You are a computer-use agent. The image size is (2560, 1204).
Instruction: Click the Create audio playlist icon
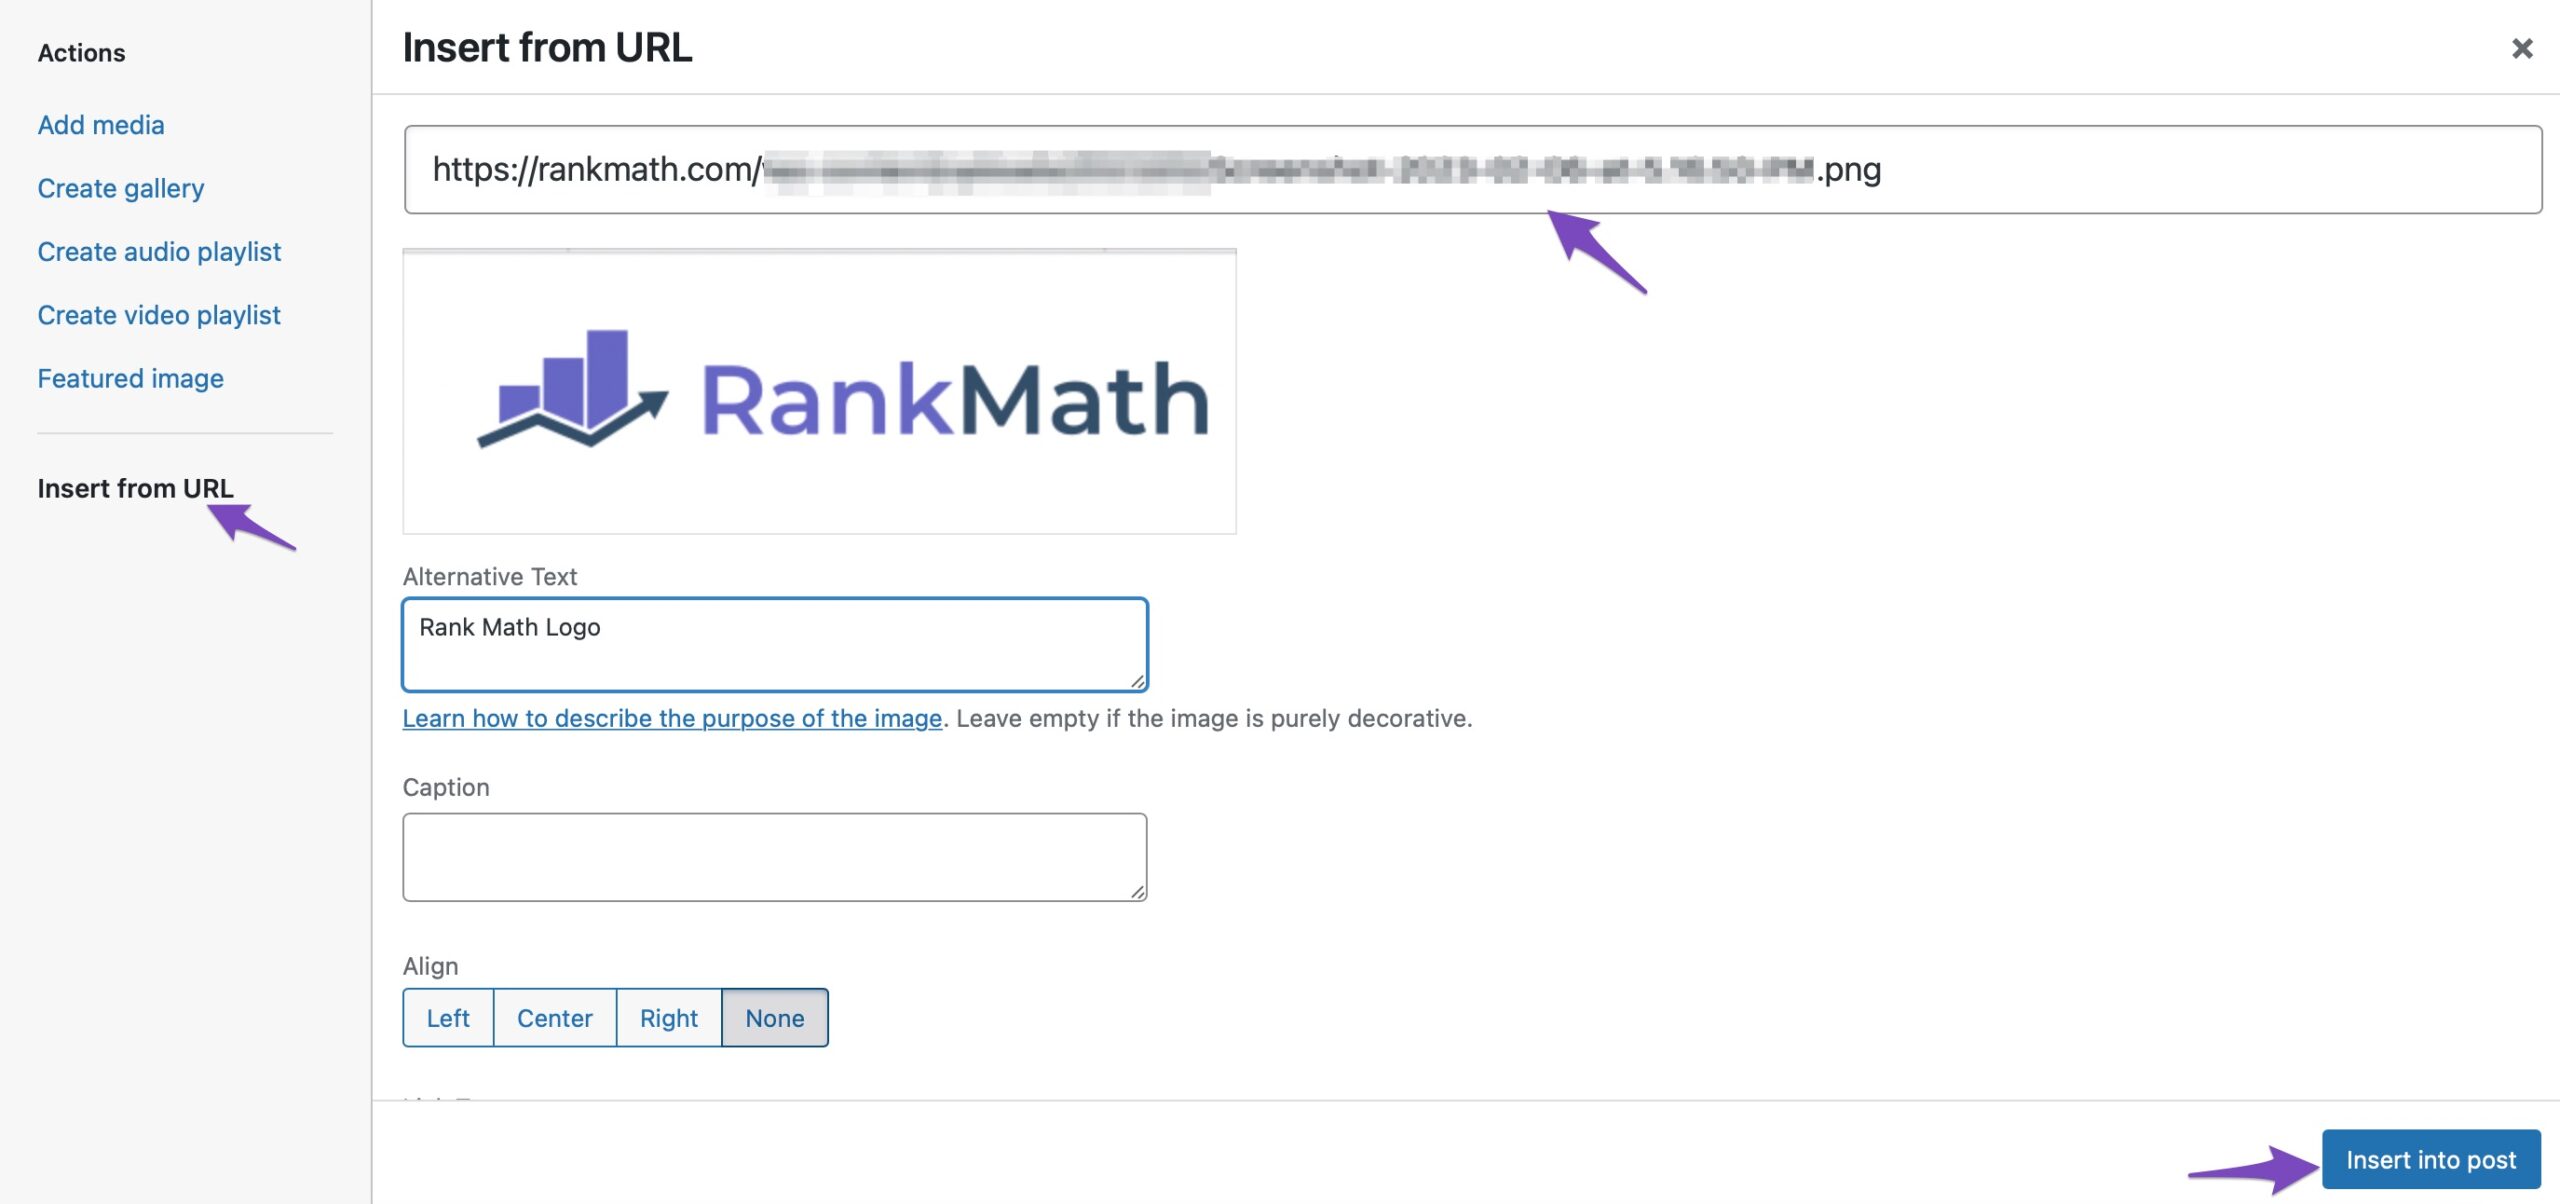pos(158,252)
